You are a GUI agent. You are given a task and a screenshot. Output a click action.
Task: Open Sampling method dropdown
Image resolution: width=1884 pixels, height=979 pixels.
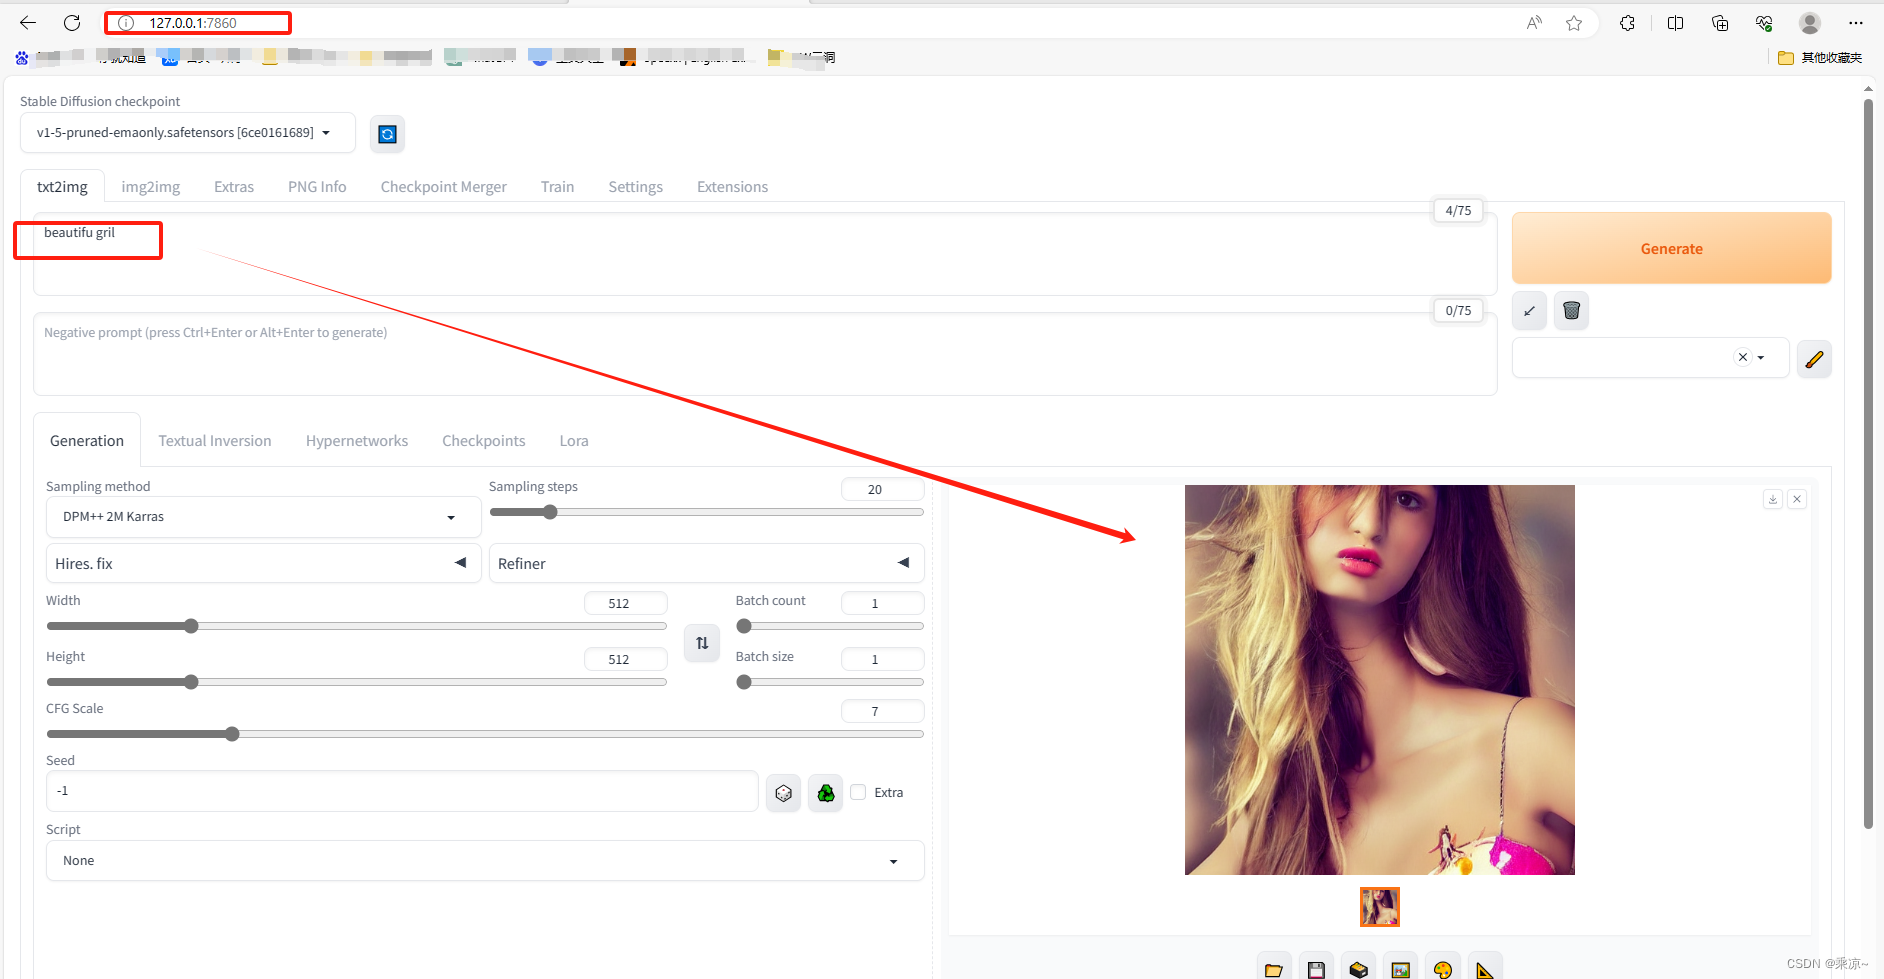pos(264,517)
